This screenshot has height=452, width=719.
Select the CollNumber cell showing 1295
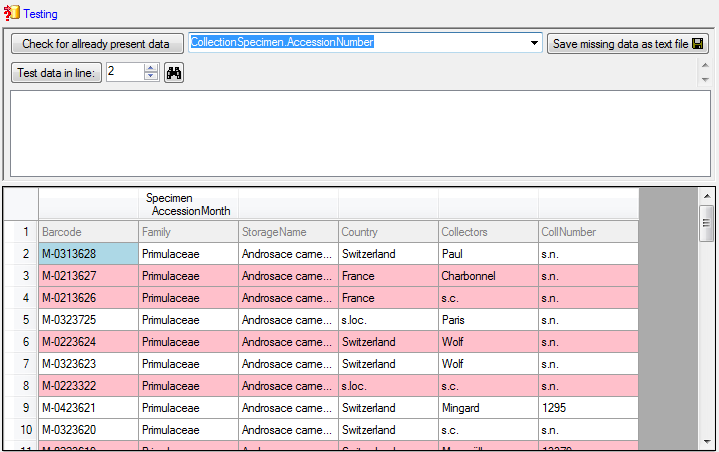(x=587, y=408)
